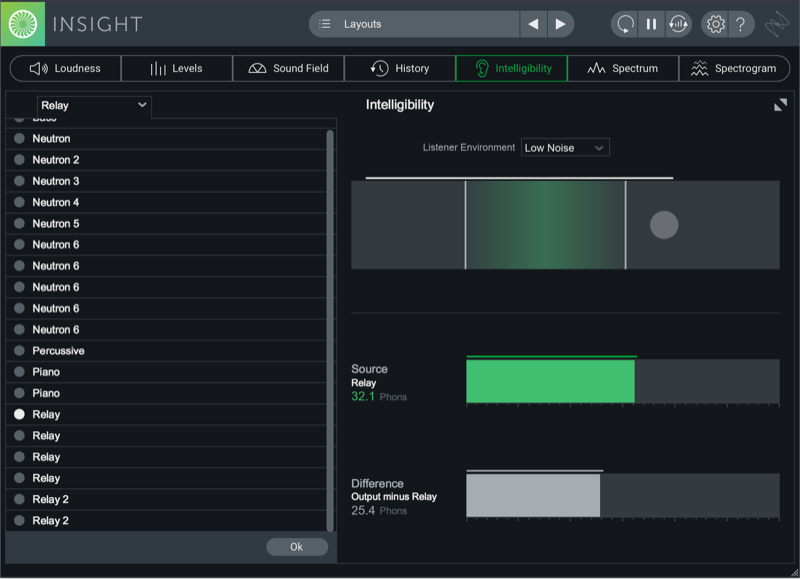Image resolution: width=800 pixels, height=579 pixels.
Task: Switch to the Levels tab
Action: tap(177, 68)
